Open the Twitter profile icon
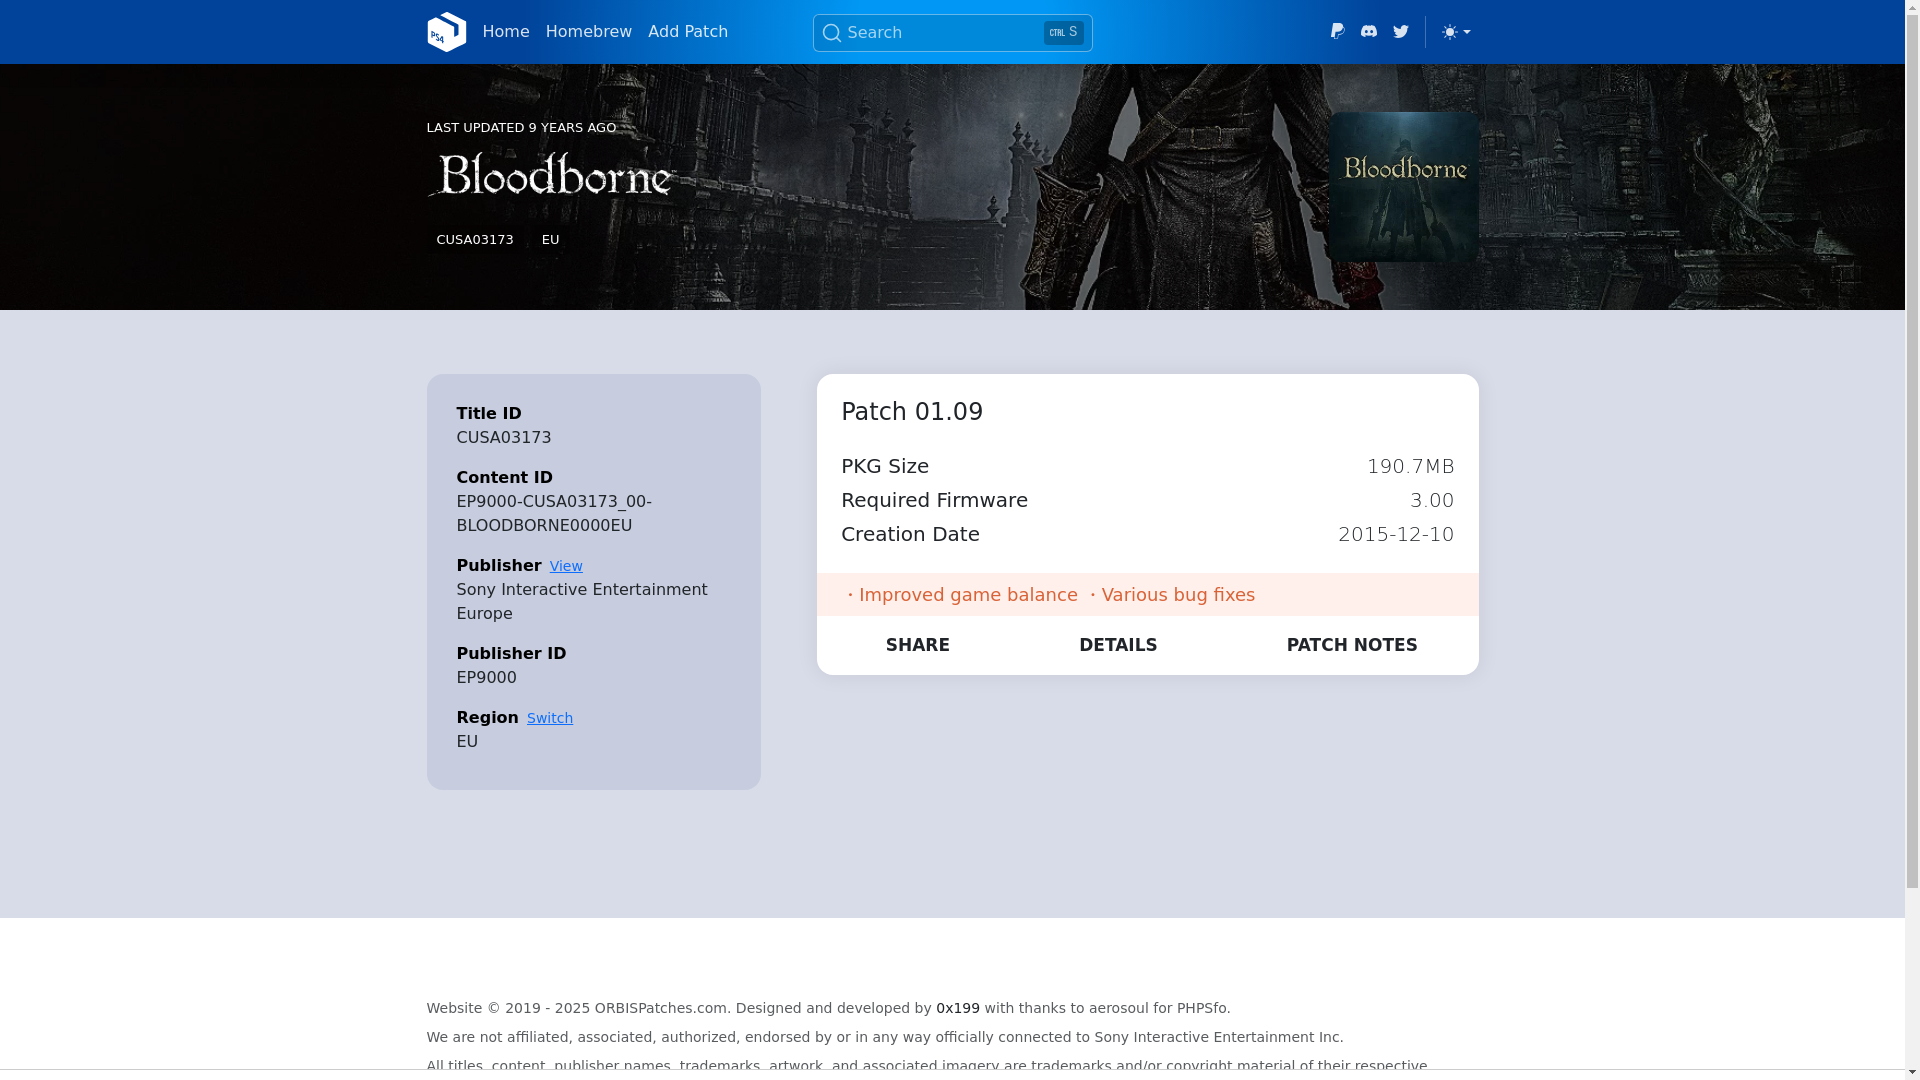Image resolution: width=1920 pixels, height=1080 pixels. 1401,32
